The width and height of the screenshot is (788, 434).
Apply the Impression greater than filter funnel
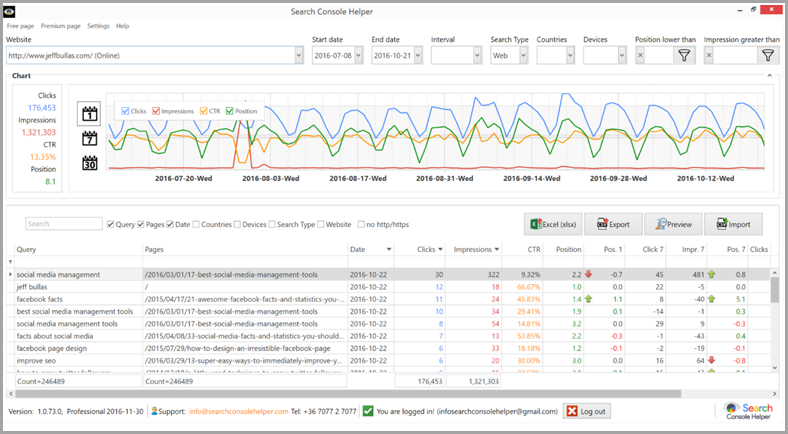point(768,55)
